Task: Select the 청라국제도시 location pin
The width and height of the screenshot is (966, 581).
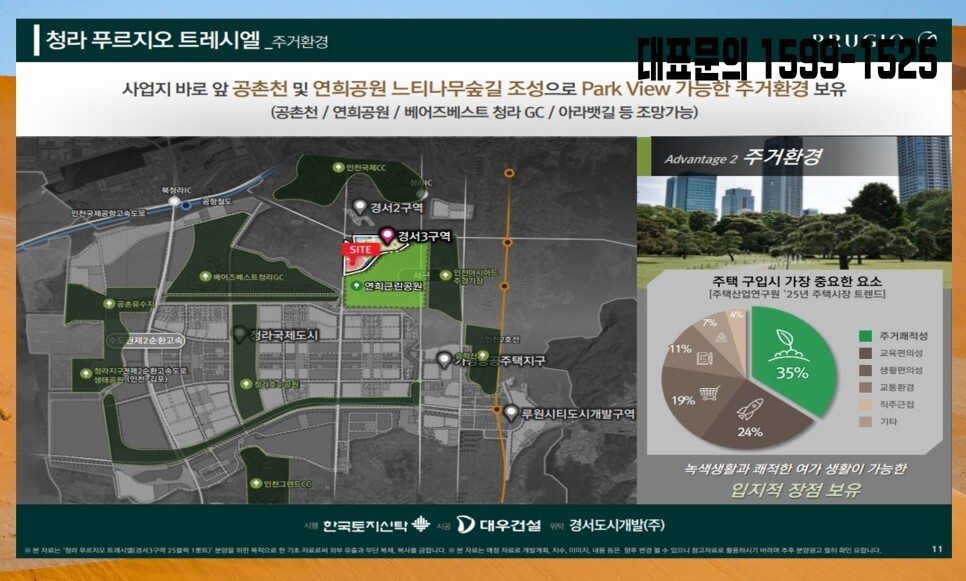Action: 240,335
